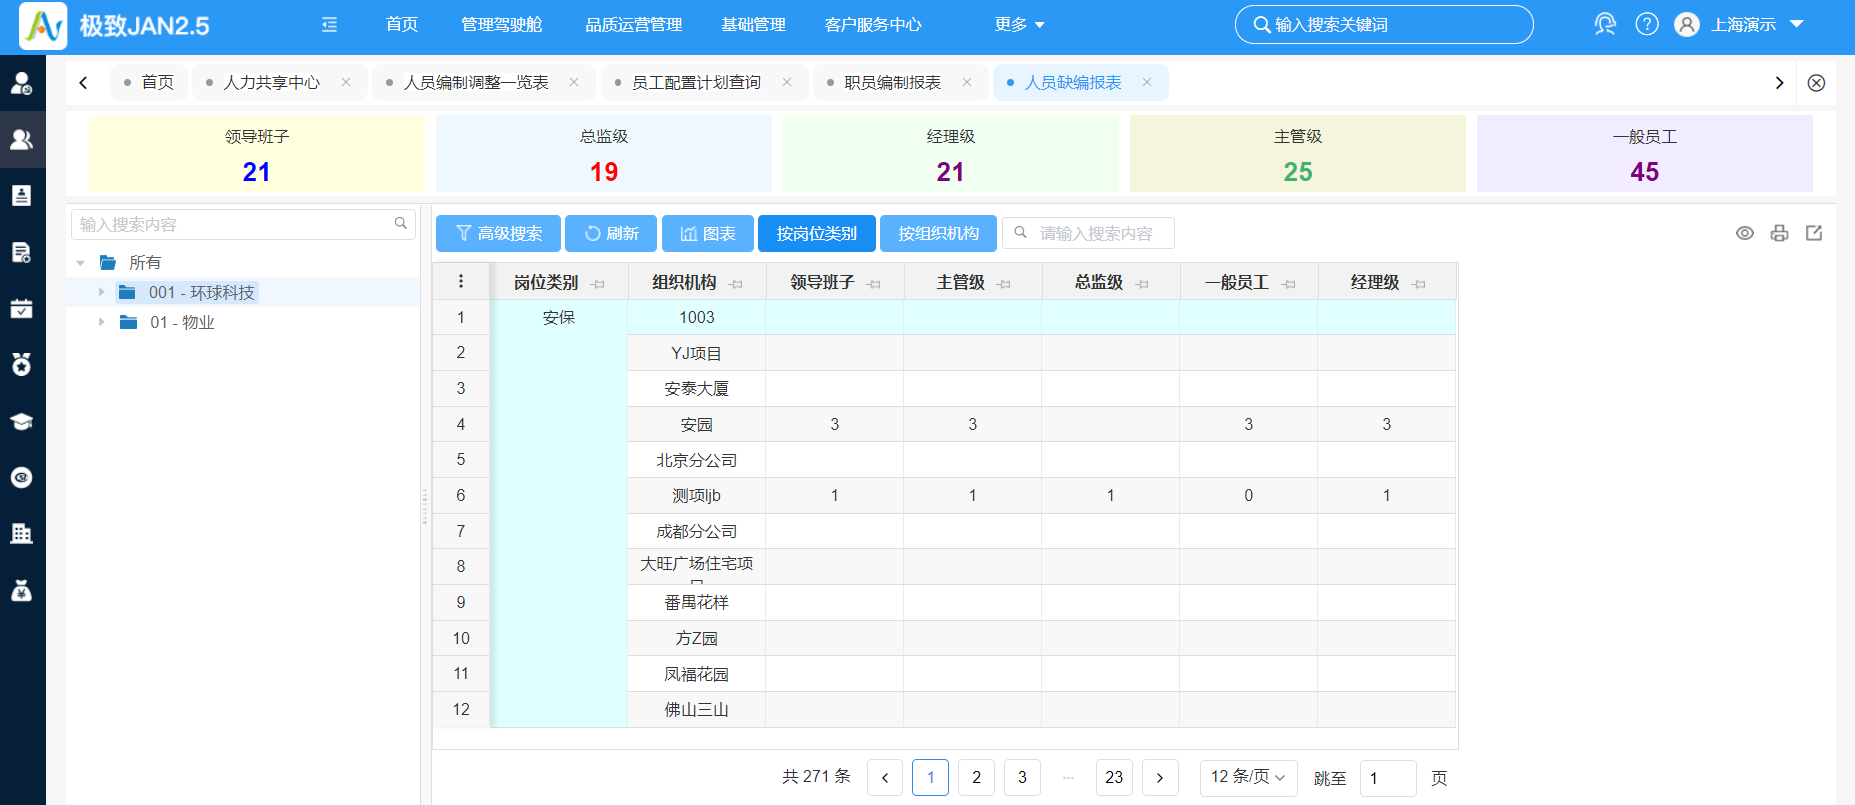Open the table column settings dots icon
1855x805 pixels.
[461, 281]
